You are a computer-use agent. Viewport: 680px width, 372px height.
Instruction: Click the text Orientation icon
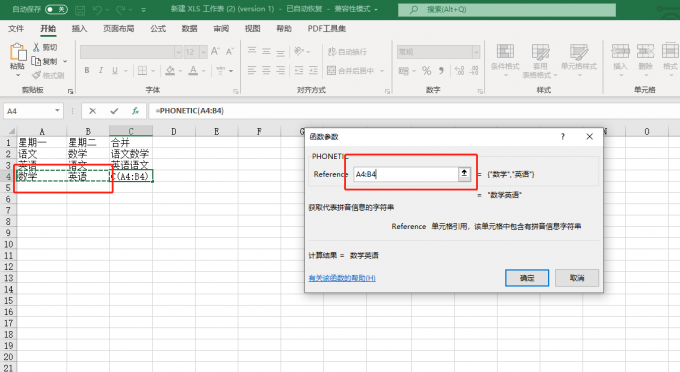[299, 51]
